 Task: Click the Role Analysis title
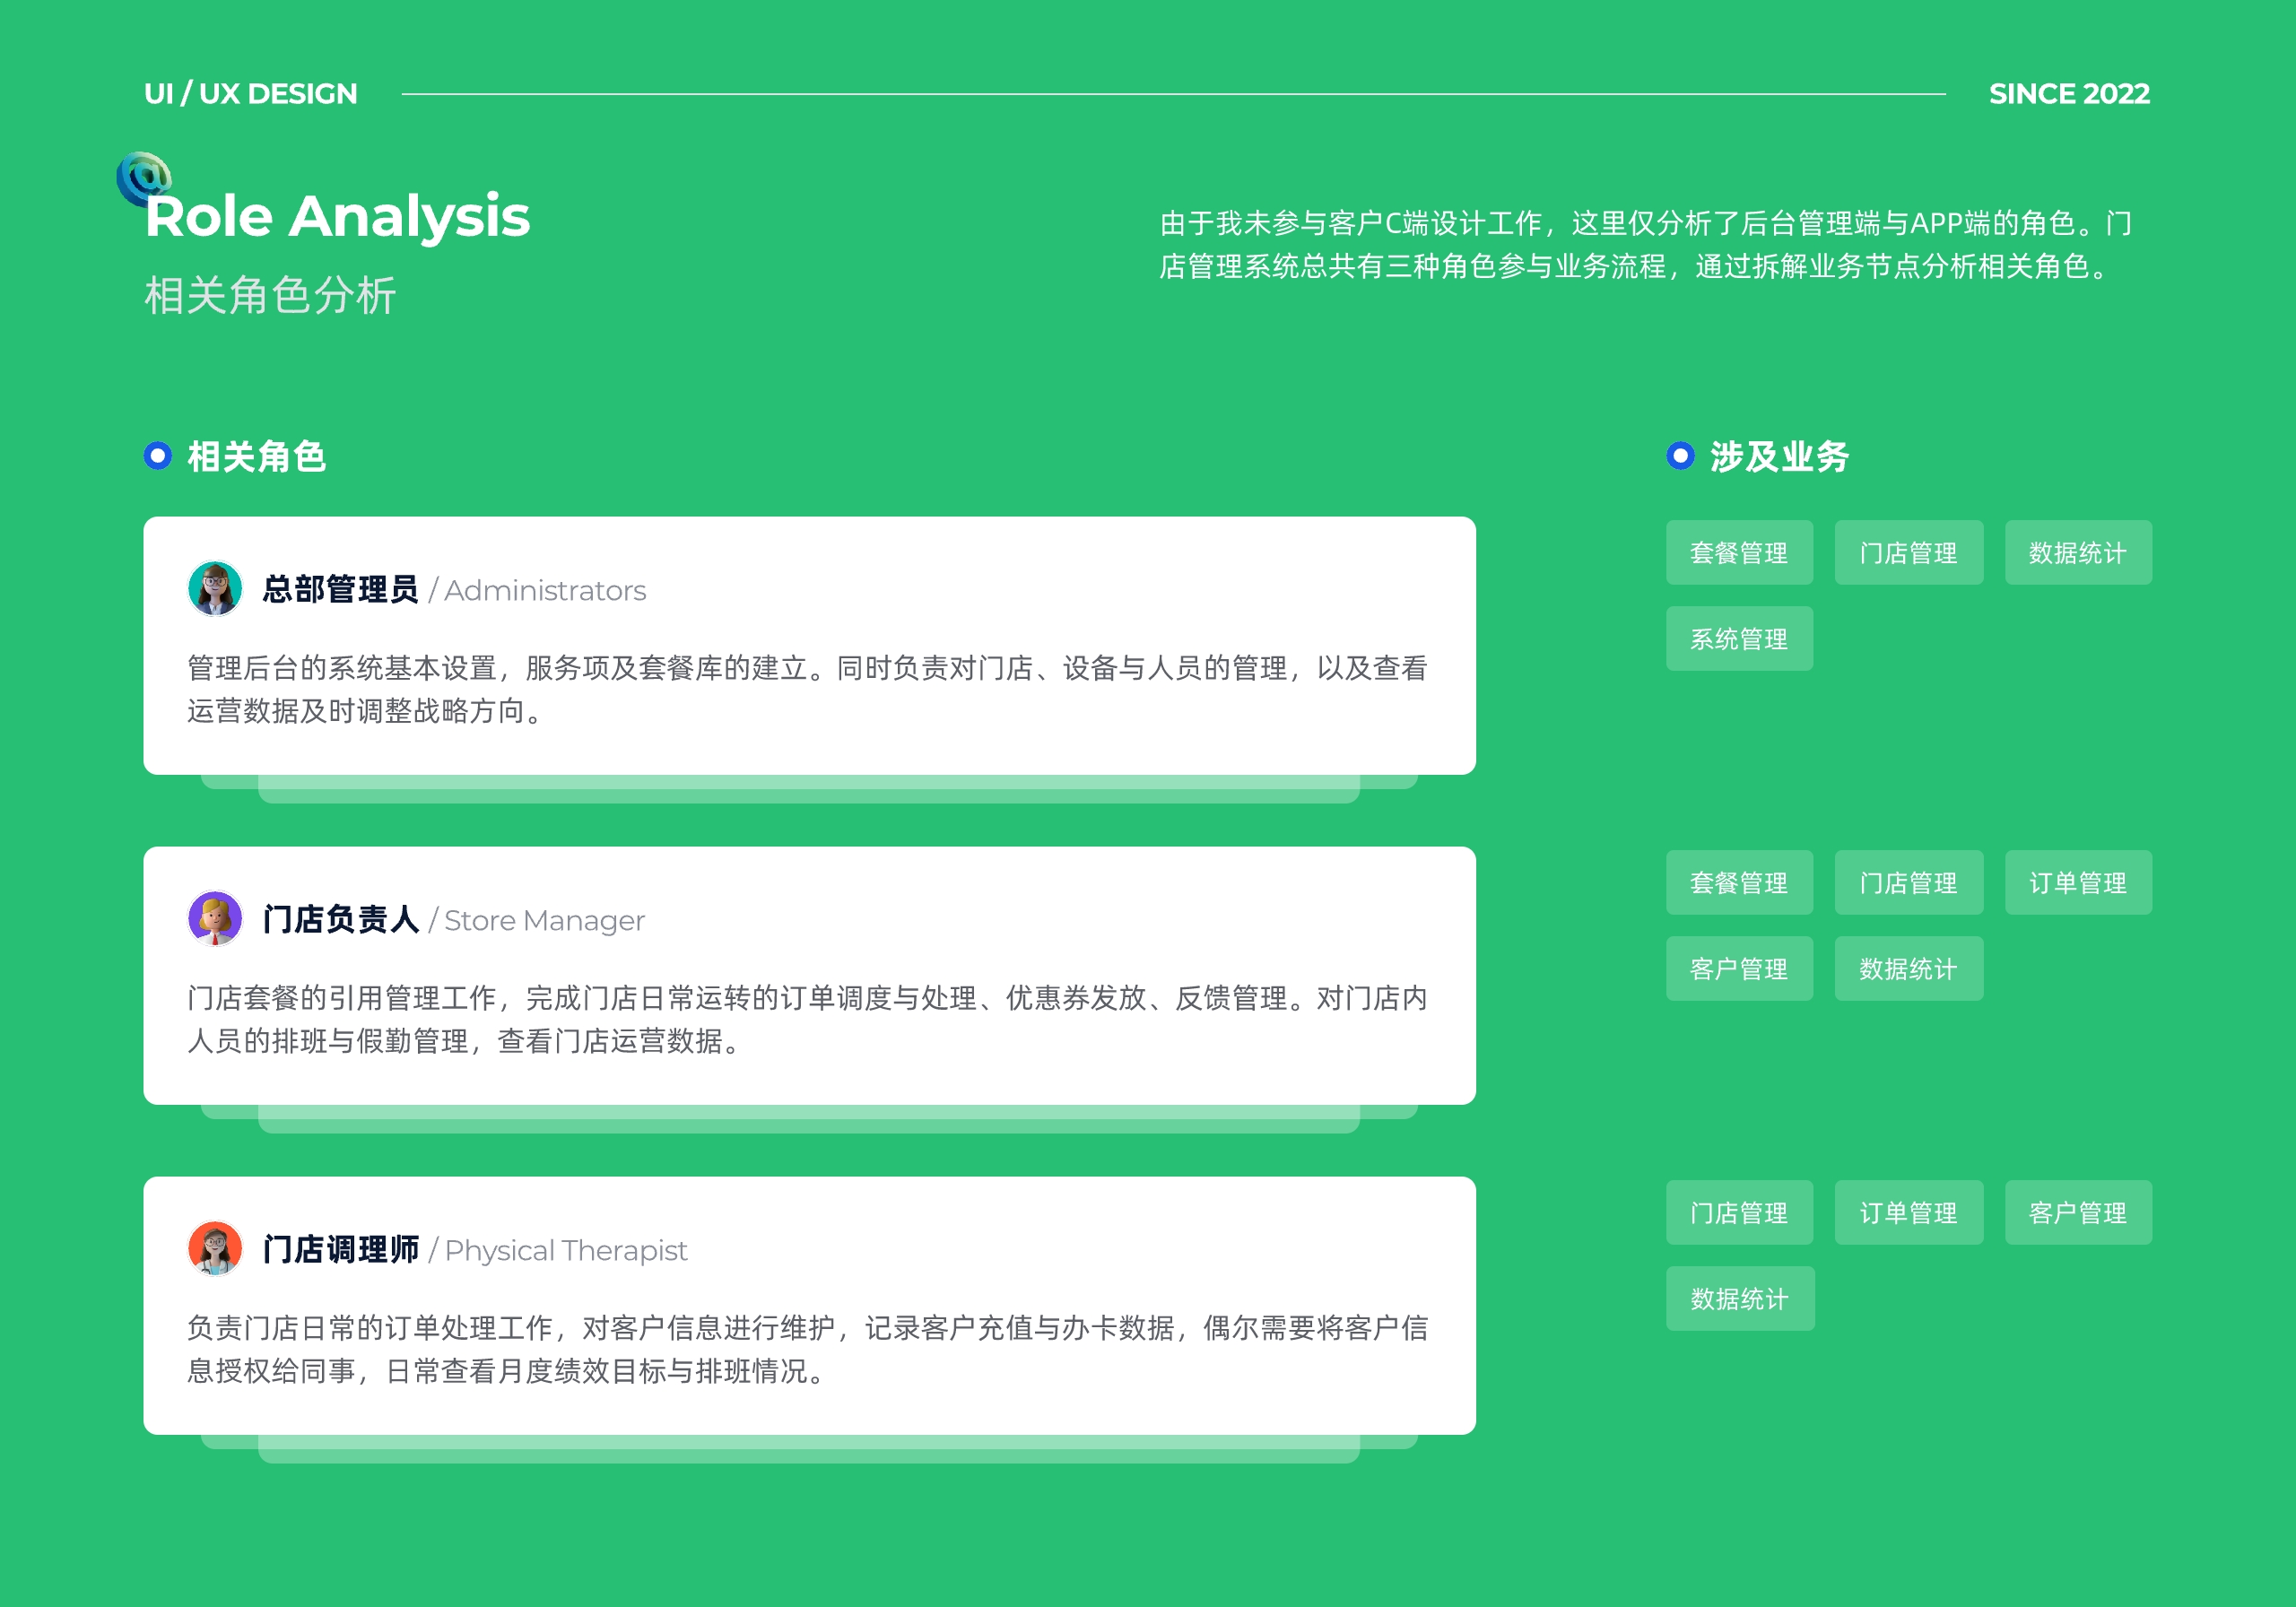click(x=337, y=217)
